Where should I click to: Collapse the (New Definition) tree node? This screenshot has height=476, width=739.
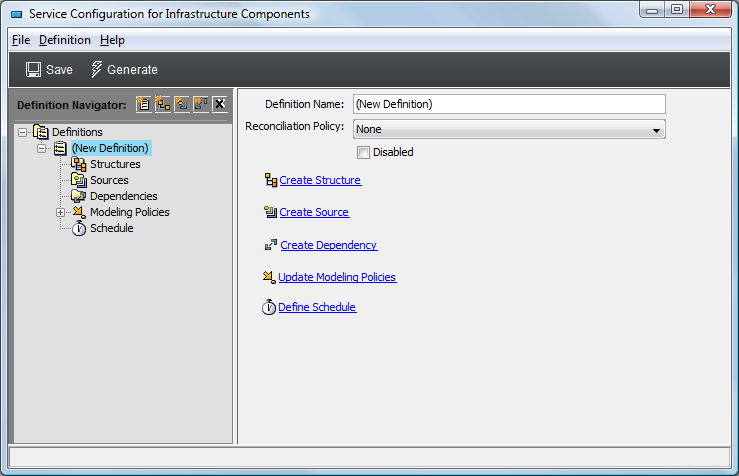pyautogui.click(x=41, y=148)
